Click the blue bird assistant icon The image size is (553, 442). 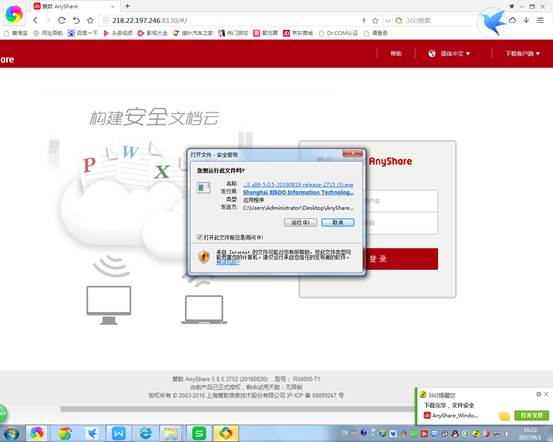tap(493, 22)
